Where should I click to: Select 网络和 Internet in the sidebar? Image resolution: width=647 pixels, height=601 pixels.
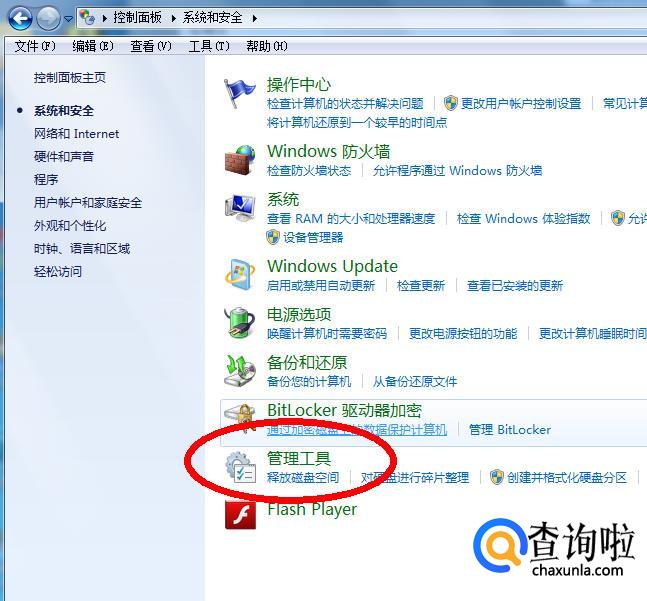[76, 134]
